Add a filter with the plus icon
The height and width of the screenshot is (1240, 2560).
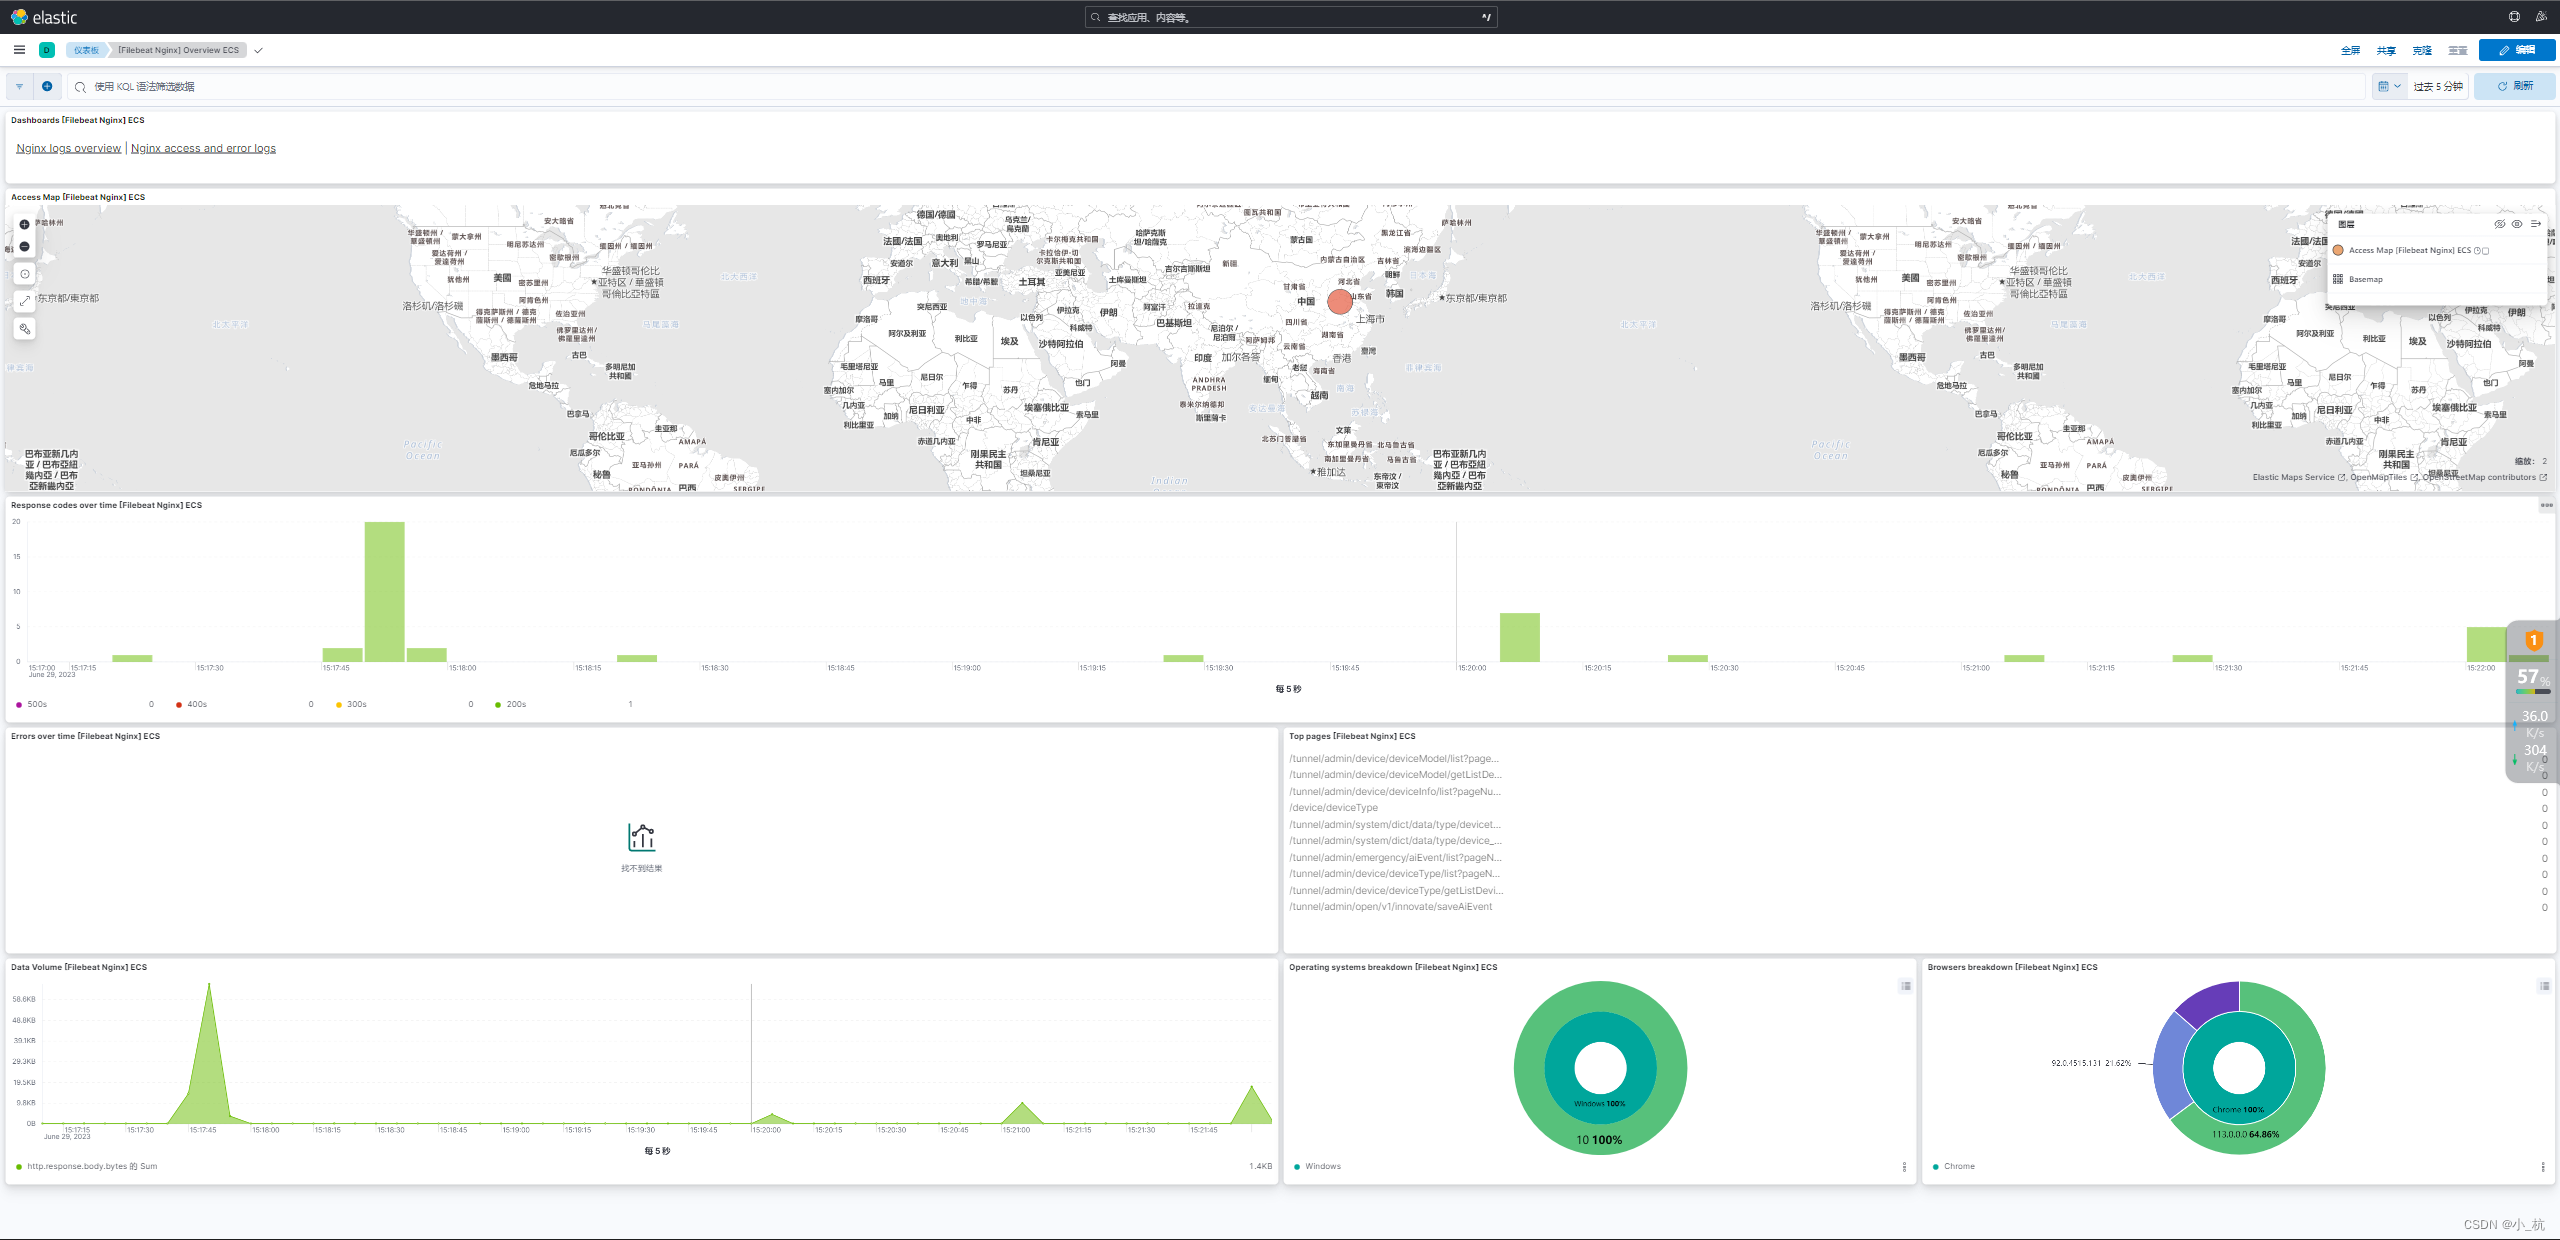tap(47, 87)
